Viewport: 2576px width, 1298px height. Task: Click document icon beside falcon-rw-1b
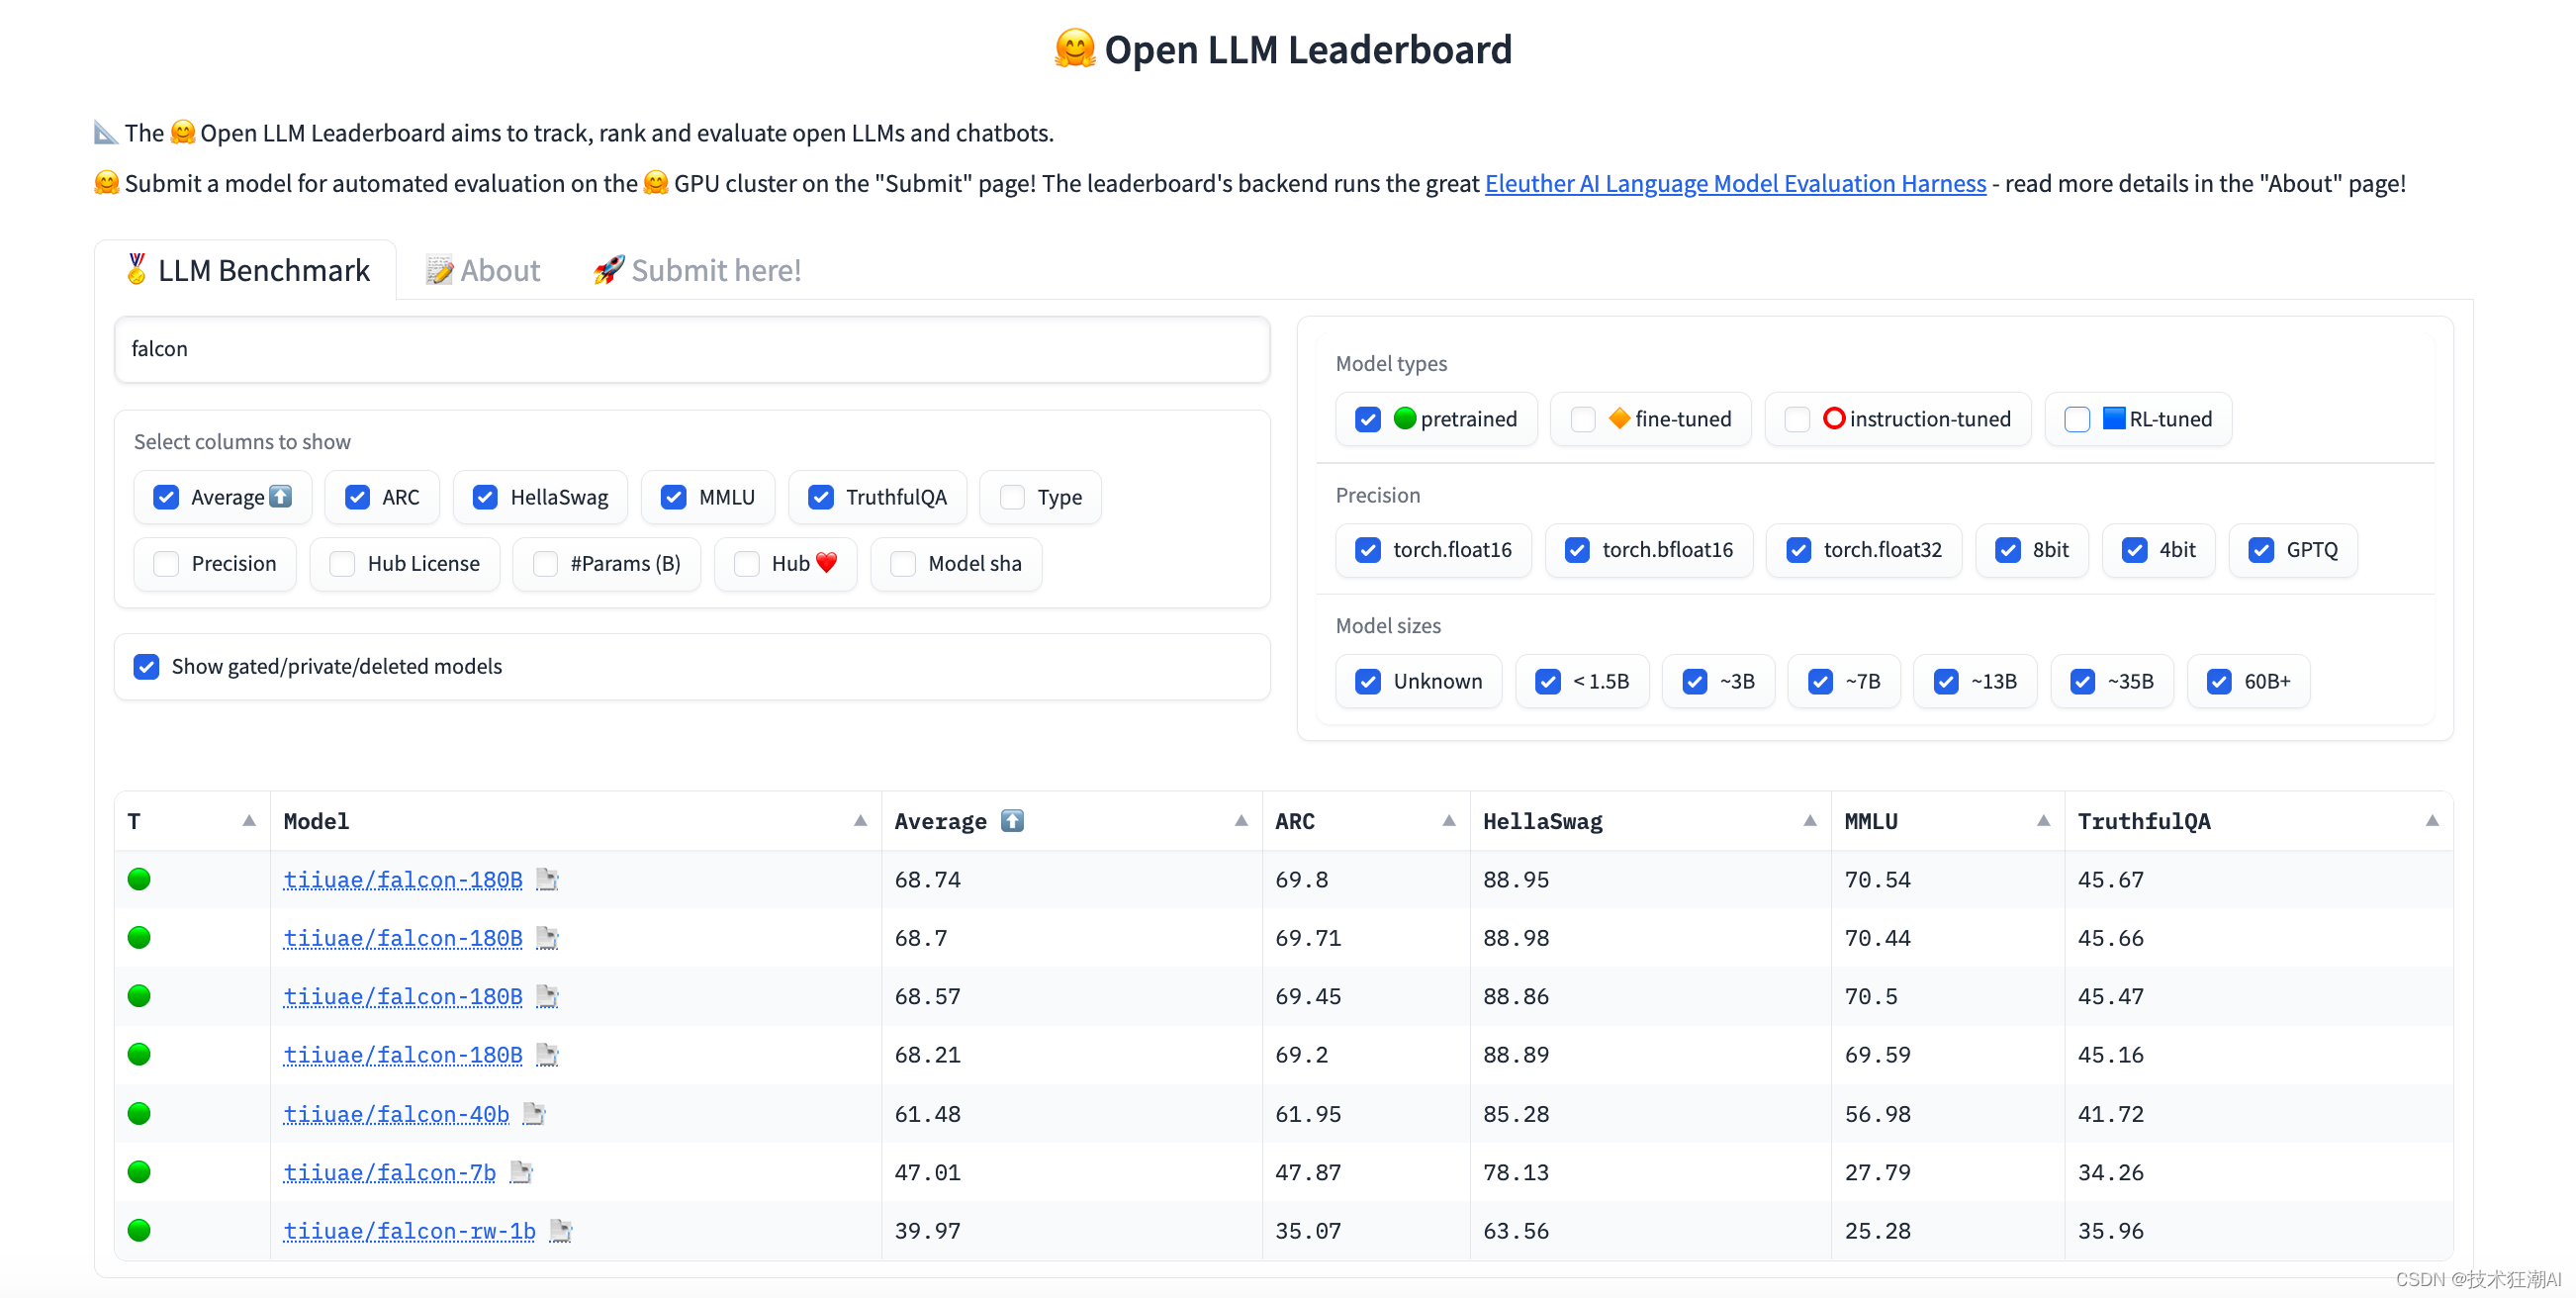click(561, 1230)
